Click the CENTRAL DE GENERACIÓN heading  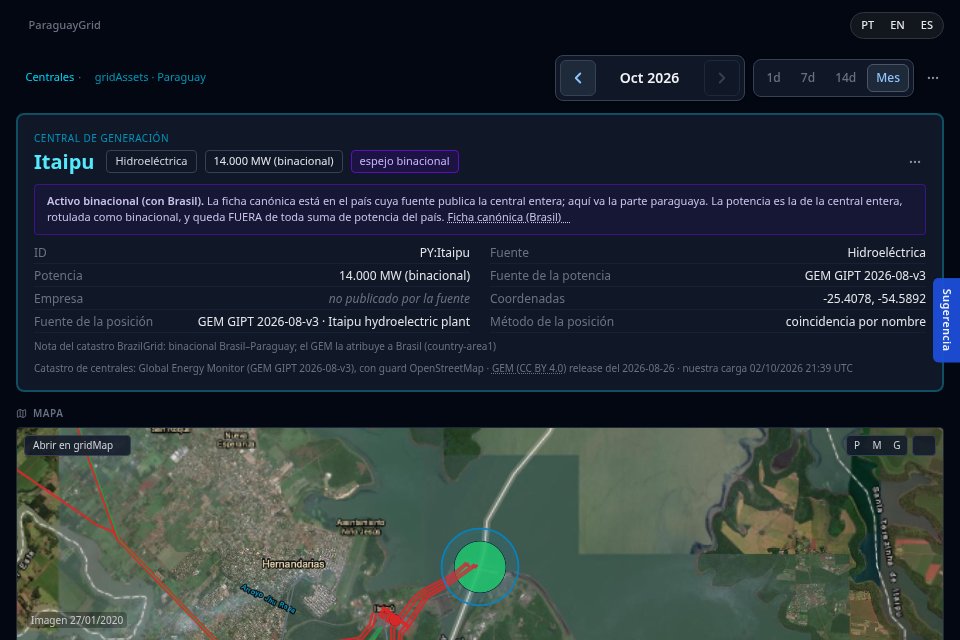pyautogui.click(x=101, y=138)
